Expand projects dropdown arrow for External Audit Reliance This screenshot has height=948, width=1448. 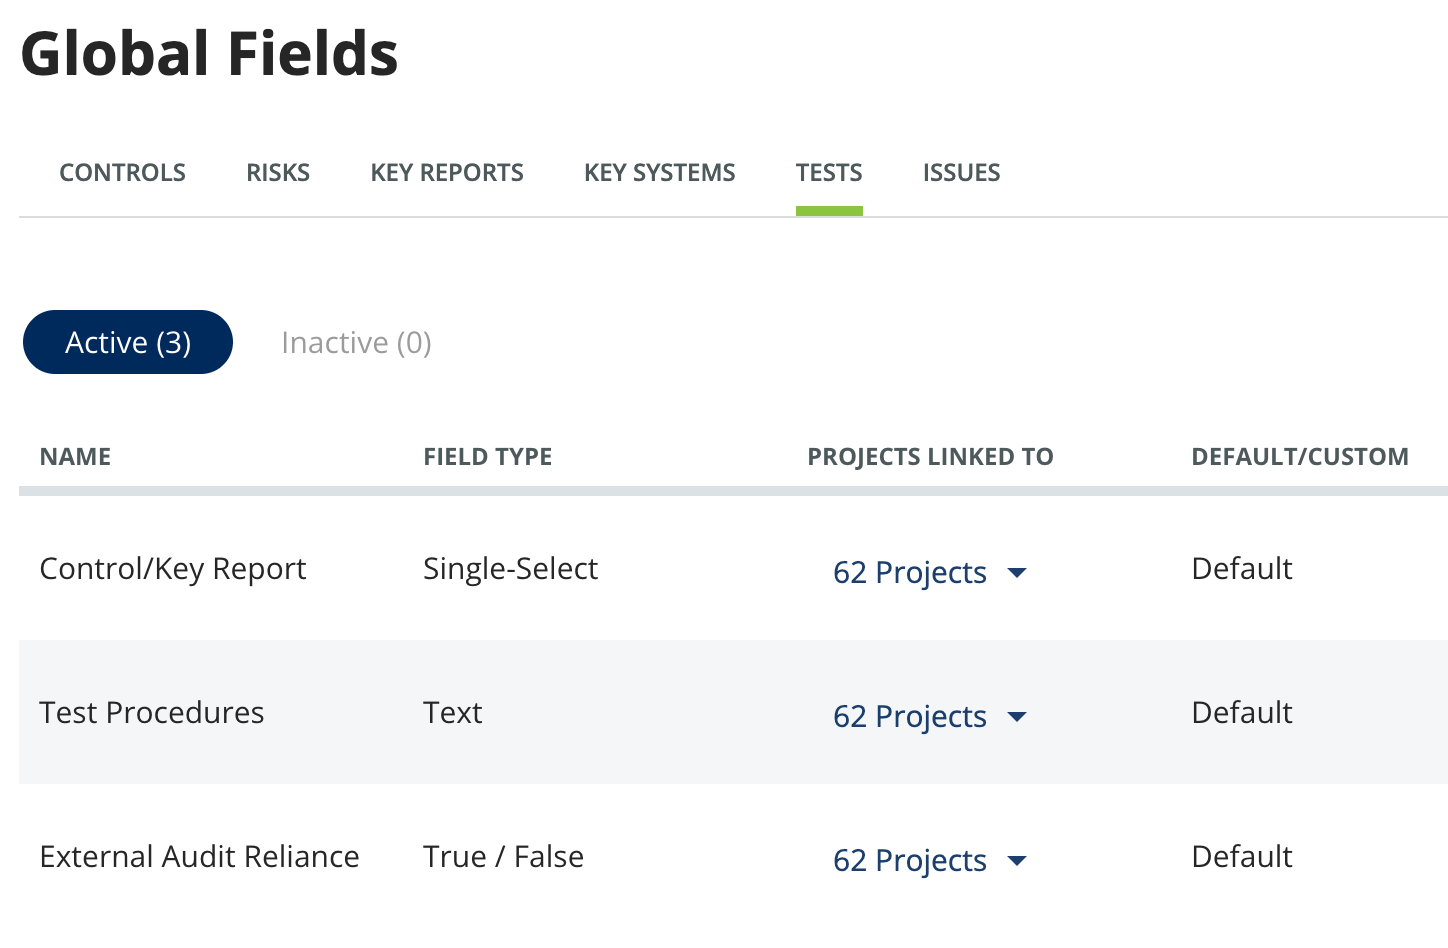1017,861
